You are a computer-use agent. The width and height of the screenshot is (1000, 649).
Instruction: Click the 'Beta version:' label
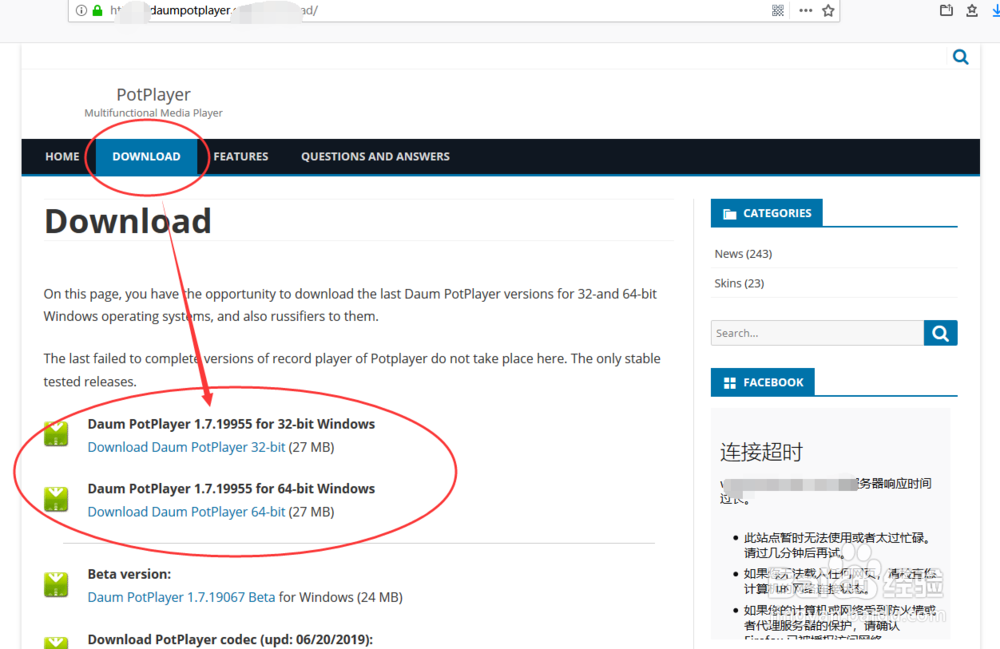(x=129, y=574)
